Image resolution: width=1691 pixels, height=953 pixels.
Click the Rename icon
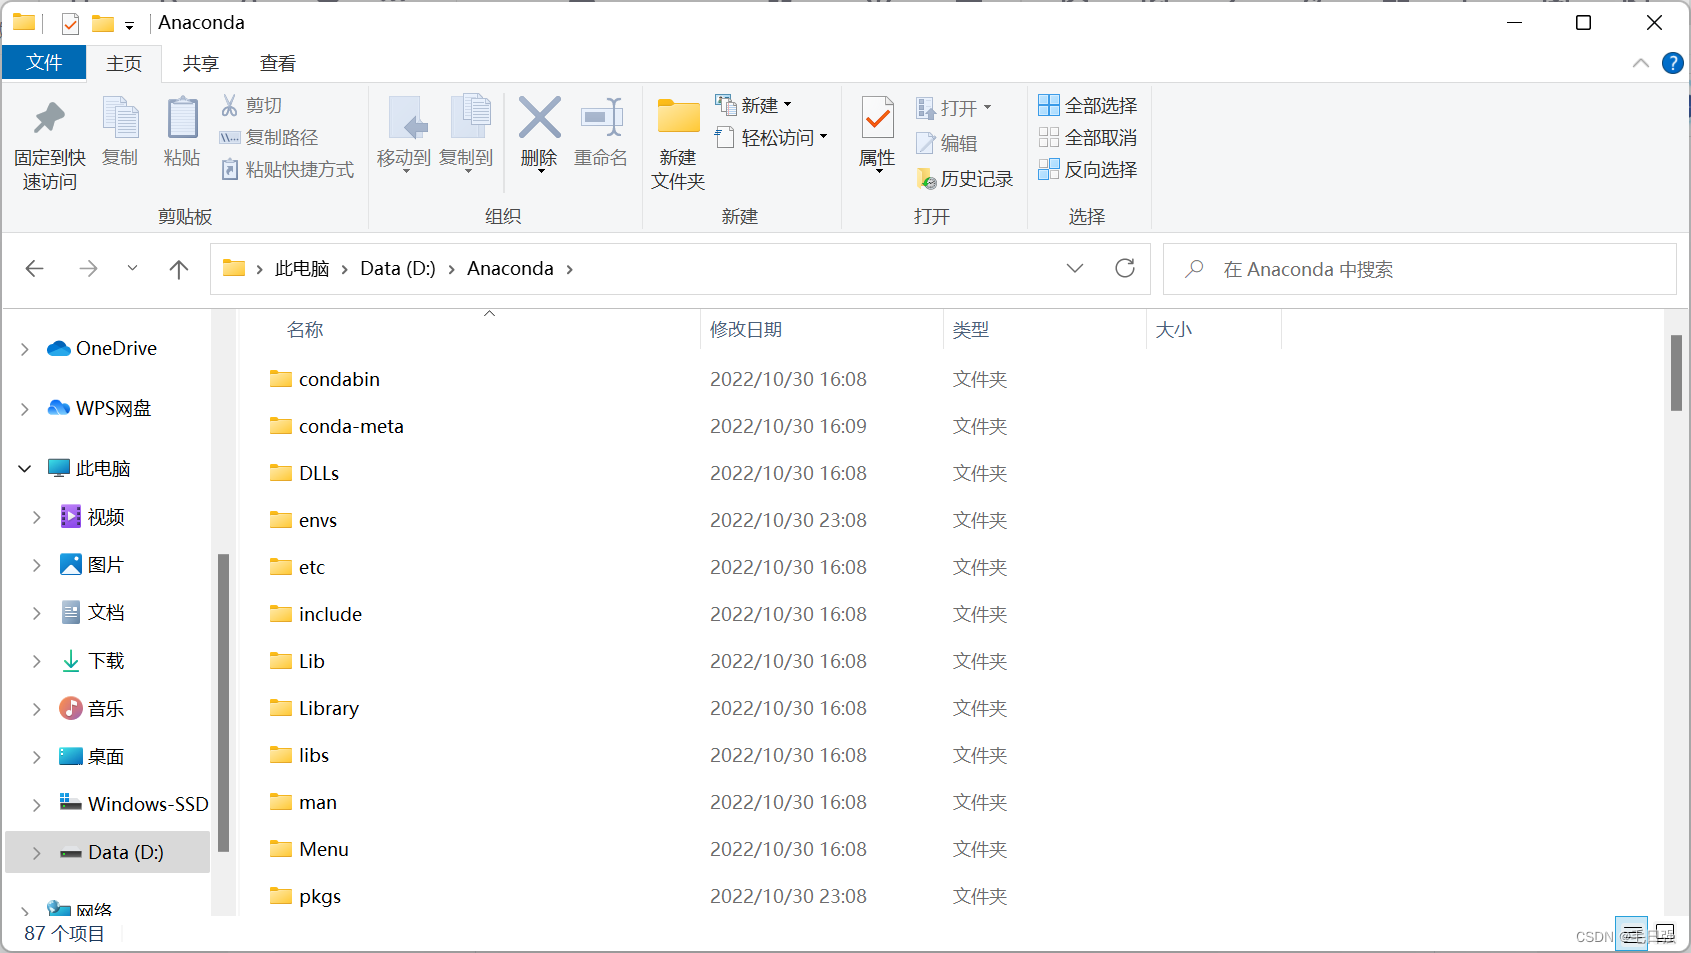602,118
